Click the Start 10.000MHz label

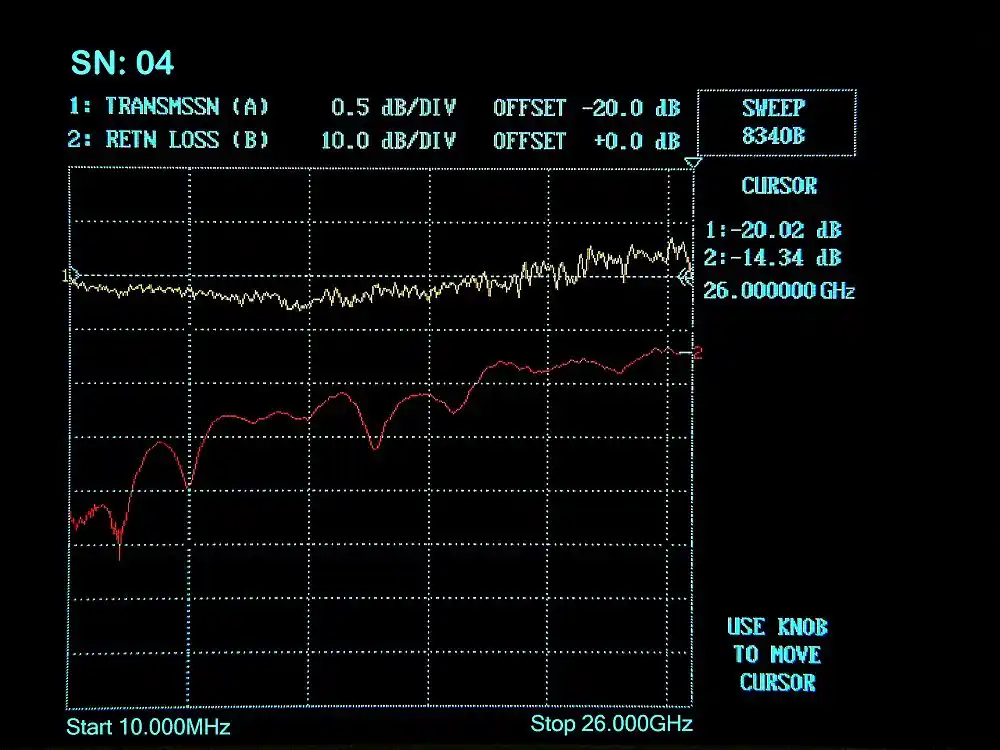click(148, 727)
